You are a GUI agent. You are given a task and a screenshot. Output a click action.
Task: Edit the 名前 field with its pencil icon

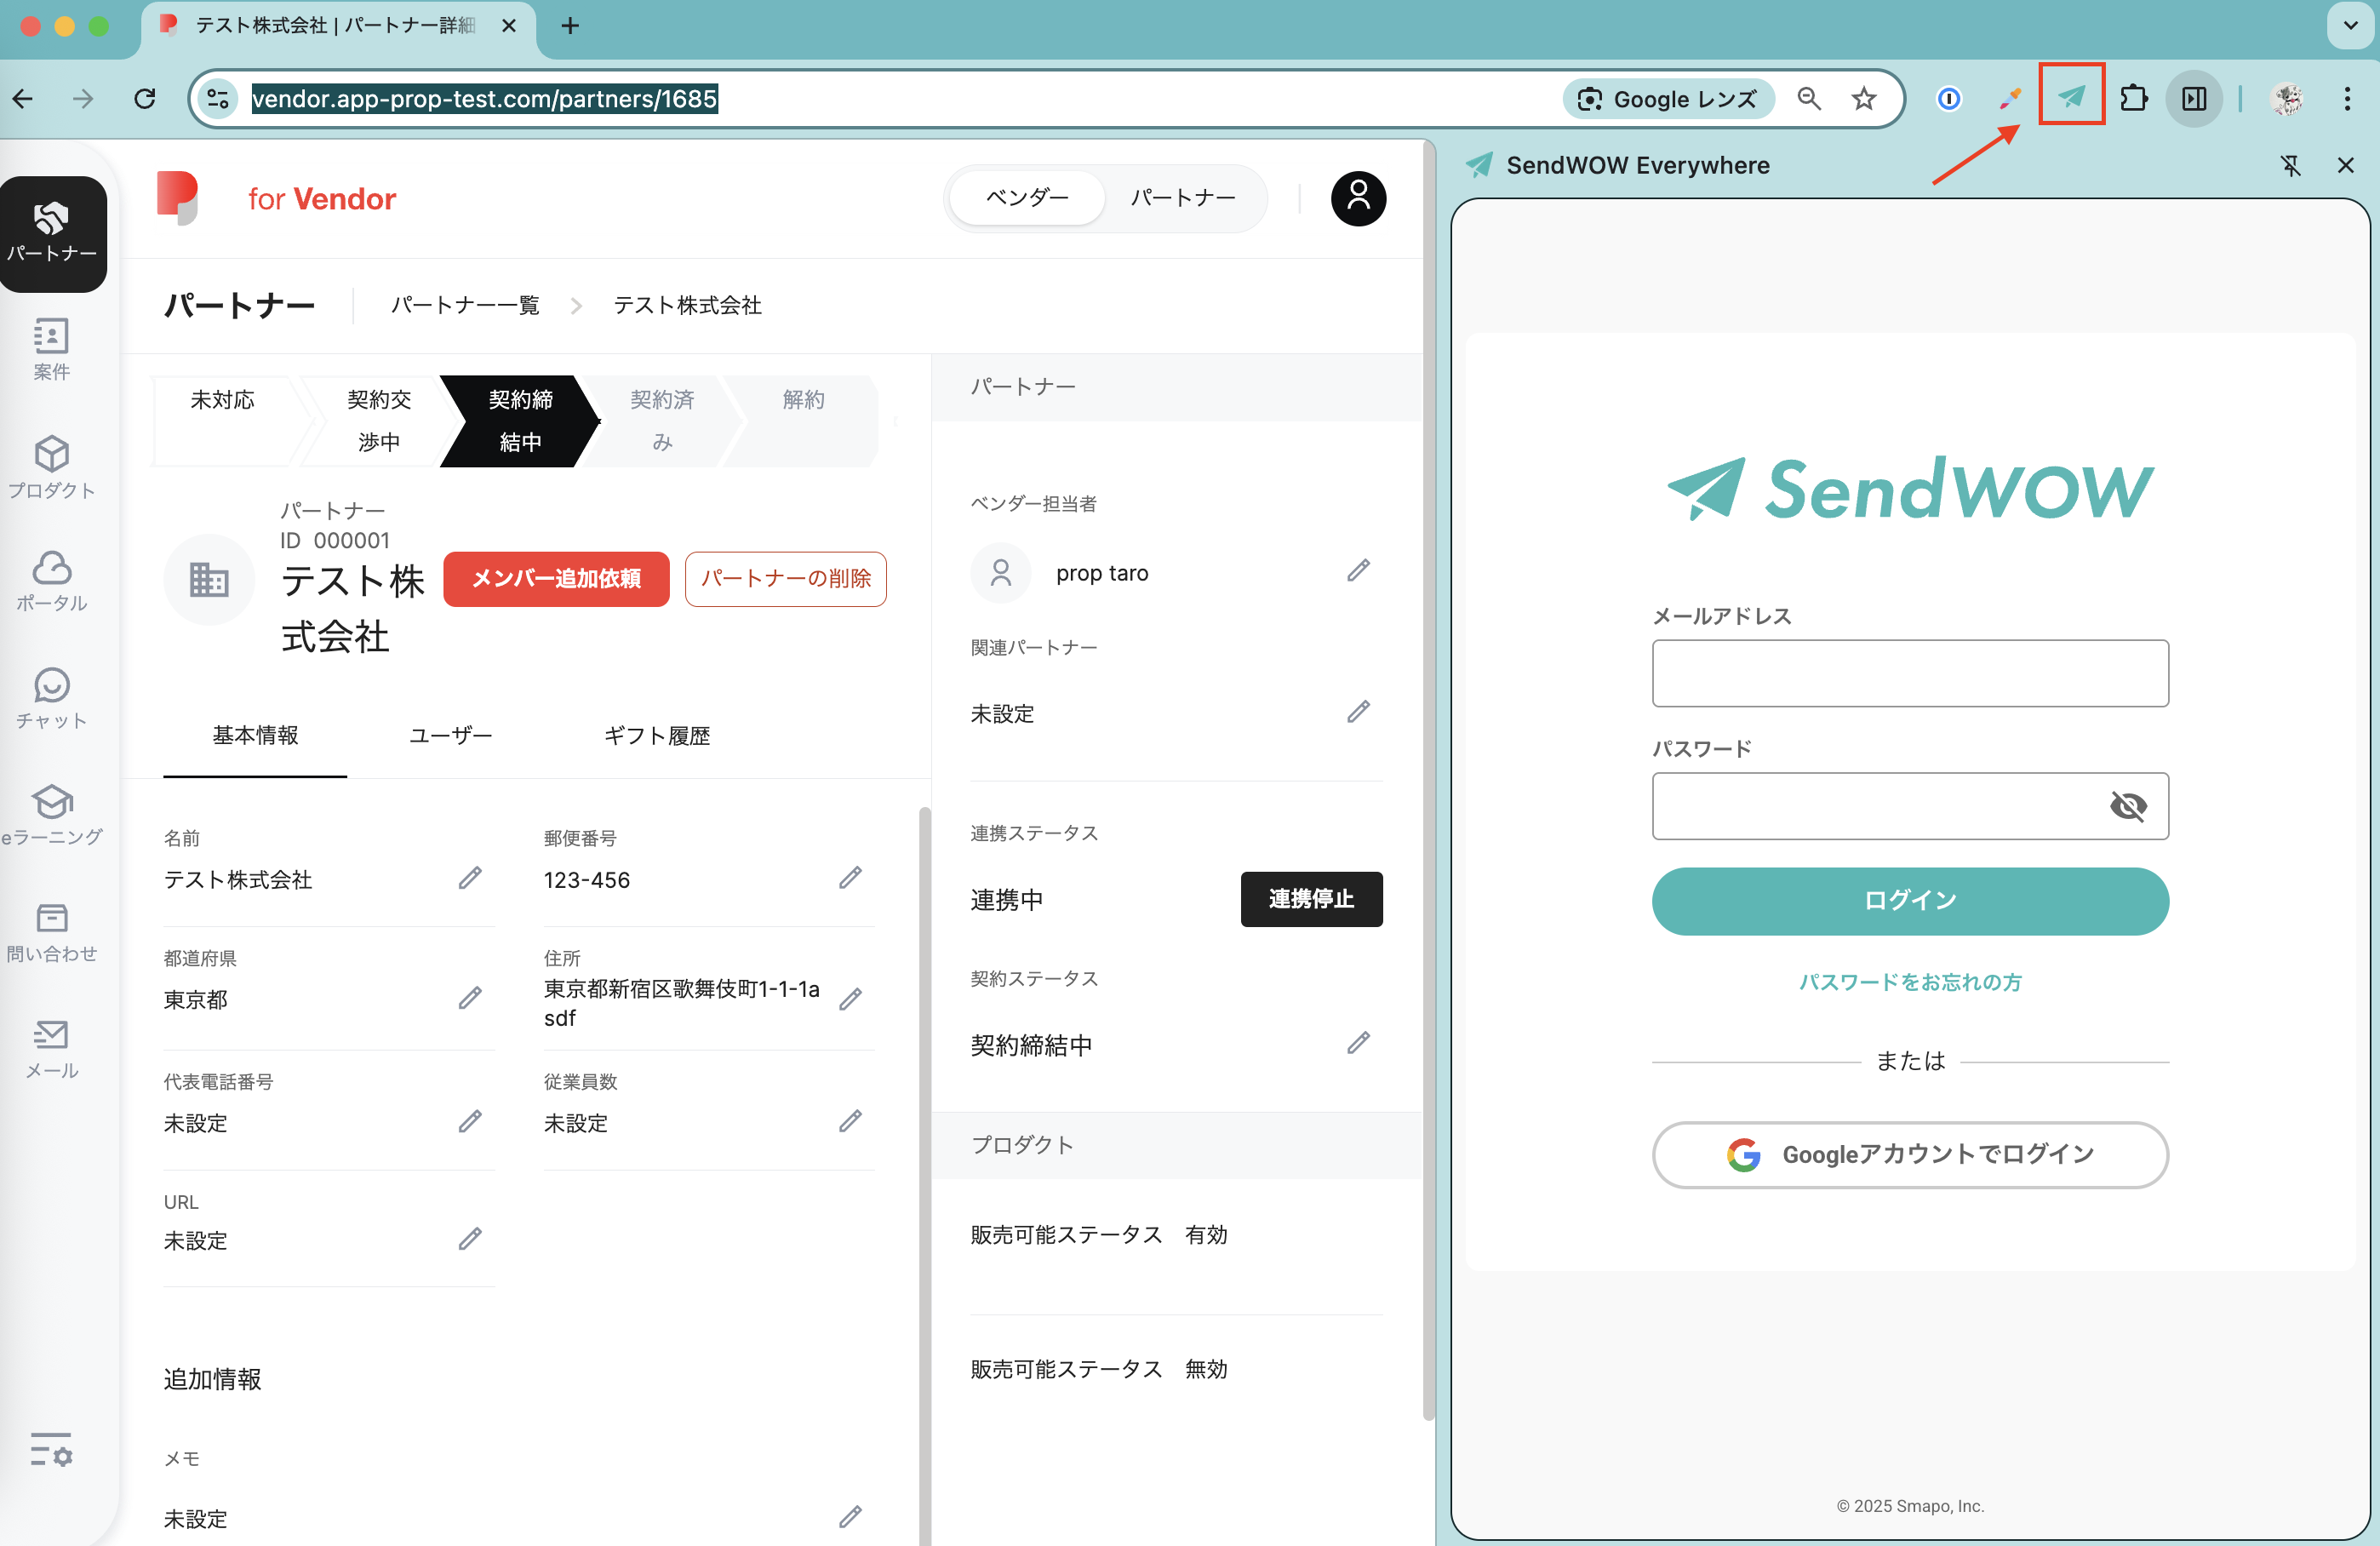click(x=470, y=878)
